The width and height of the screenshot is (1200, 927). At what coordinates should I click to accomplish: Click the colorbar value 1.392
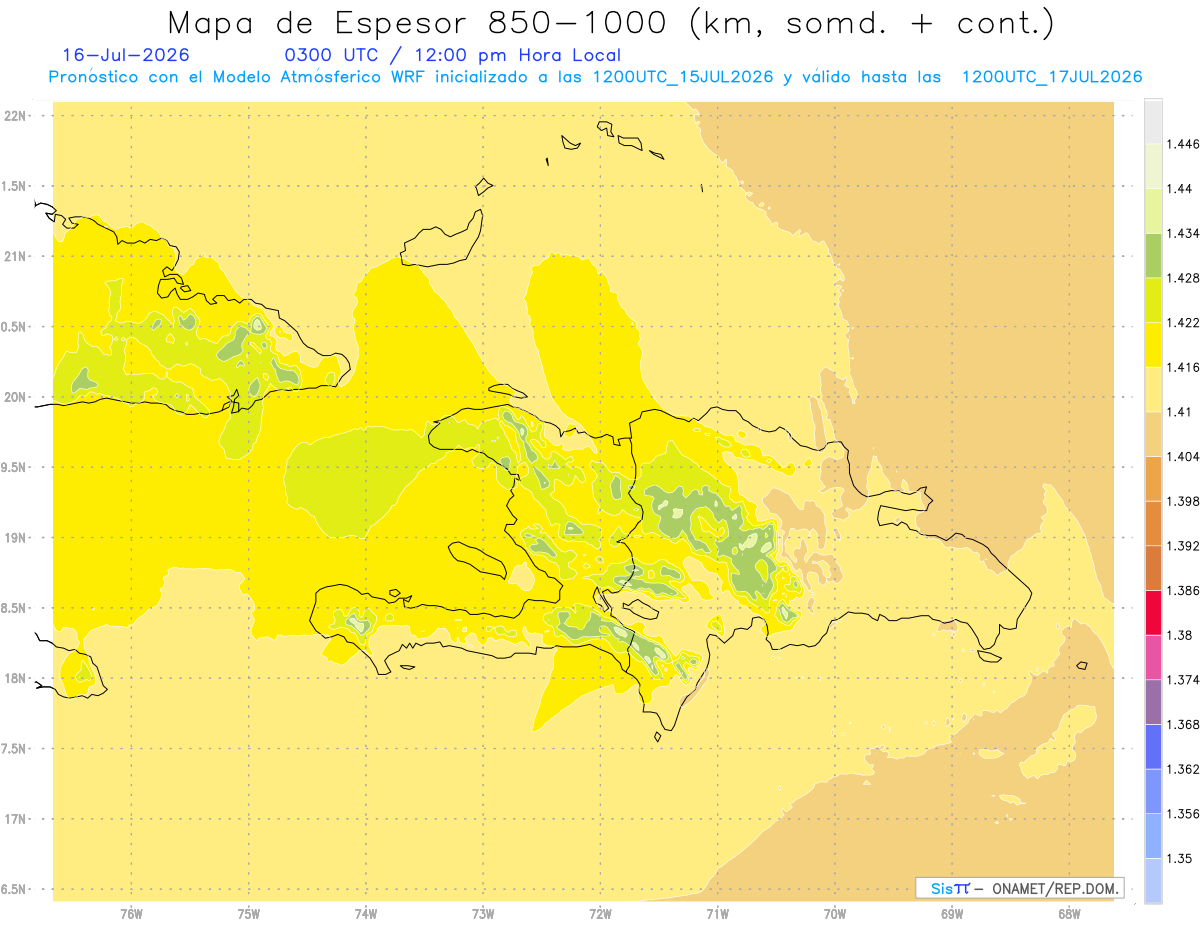click(x=1185, y=546)
